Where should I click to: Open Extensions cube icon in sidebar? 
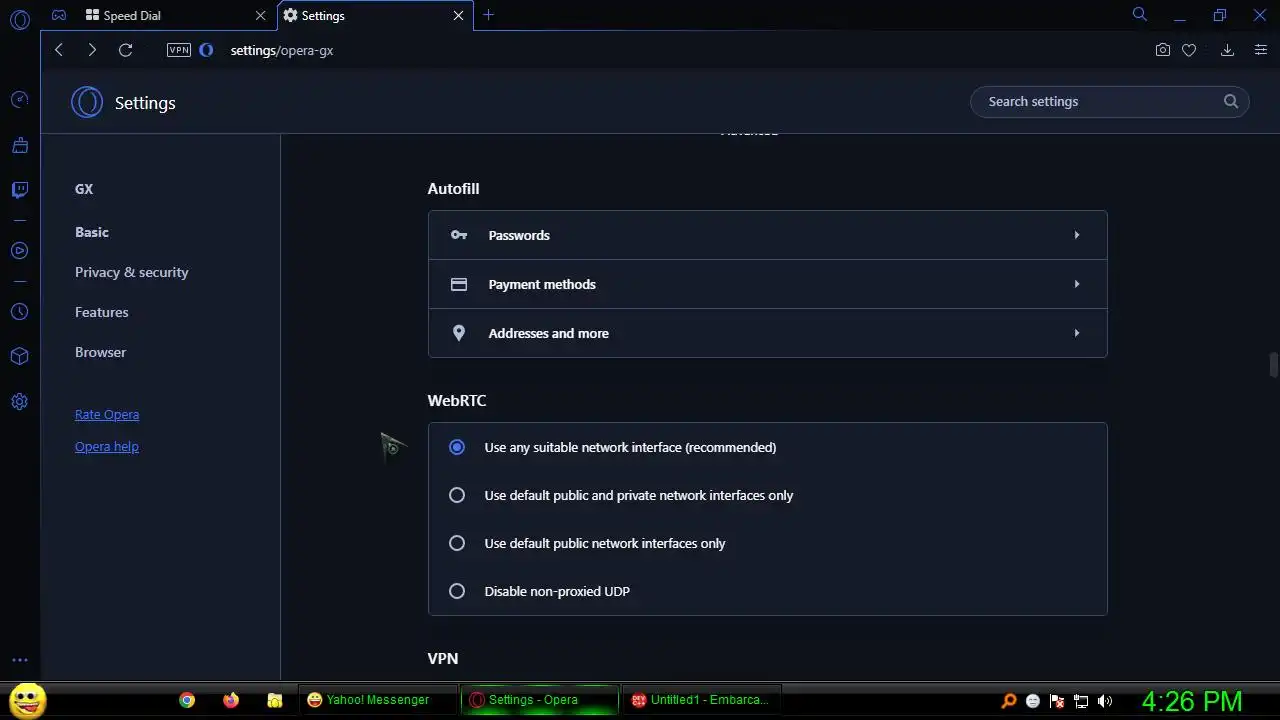[x=19, y=356]
